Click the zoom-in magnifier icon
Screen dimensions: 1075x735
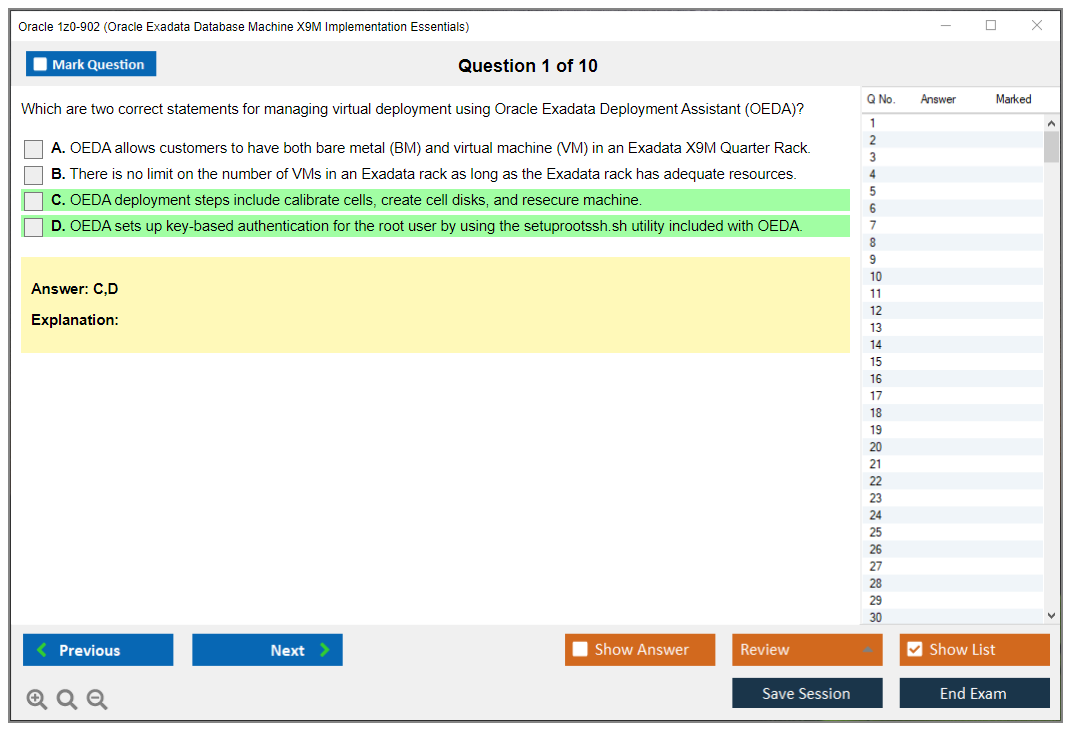tap(36, 699)
